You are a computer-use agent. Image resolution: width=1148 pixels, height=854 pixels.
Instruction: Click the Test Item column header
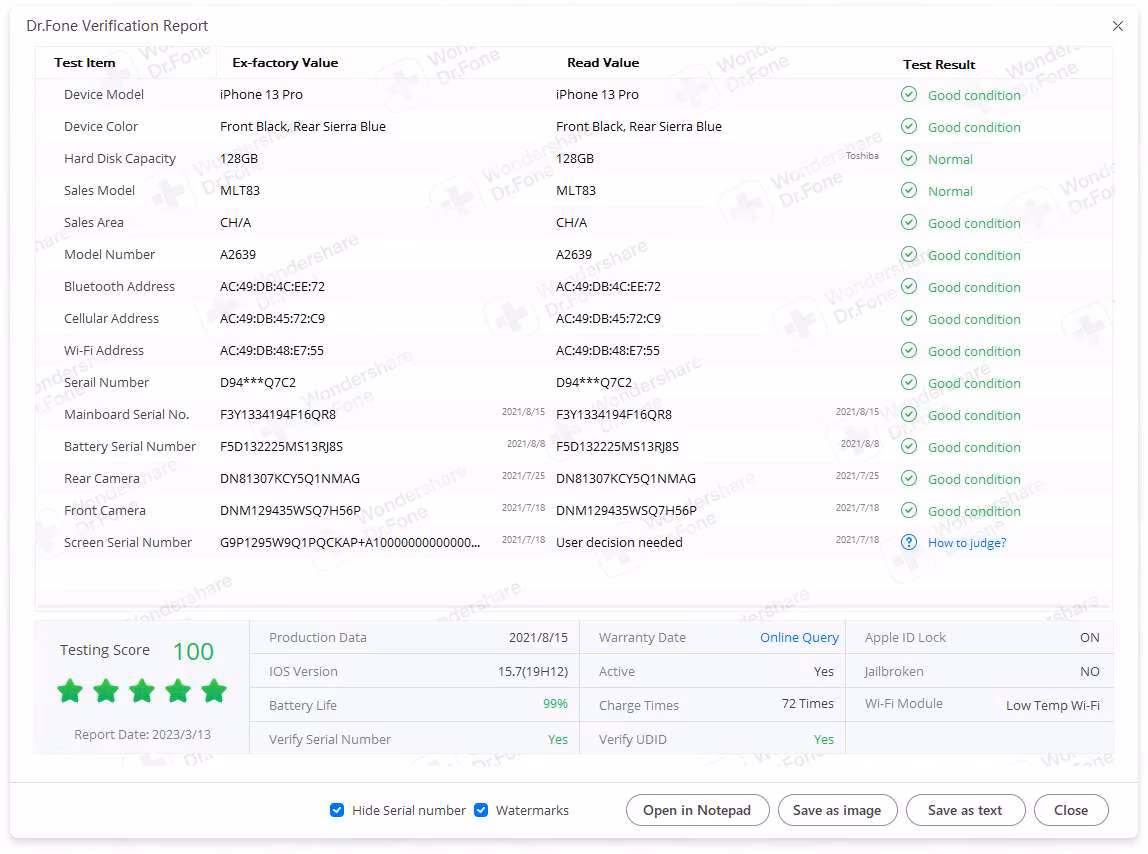(x=85, y=63)
